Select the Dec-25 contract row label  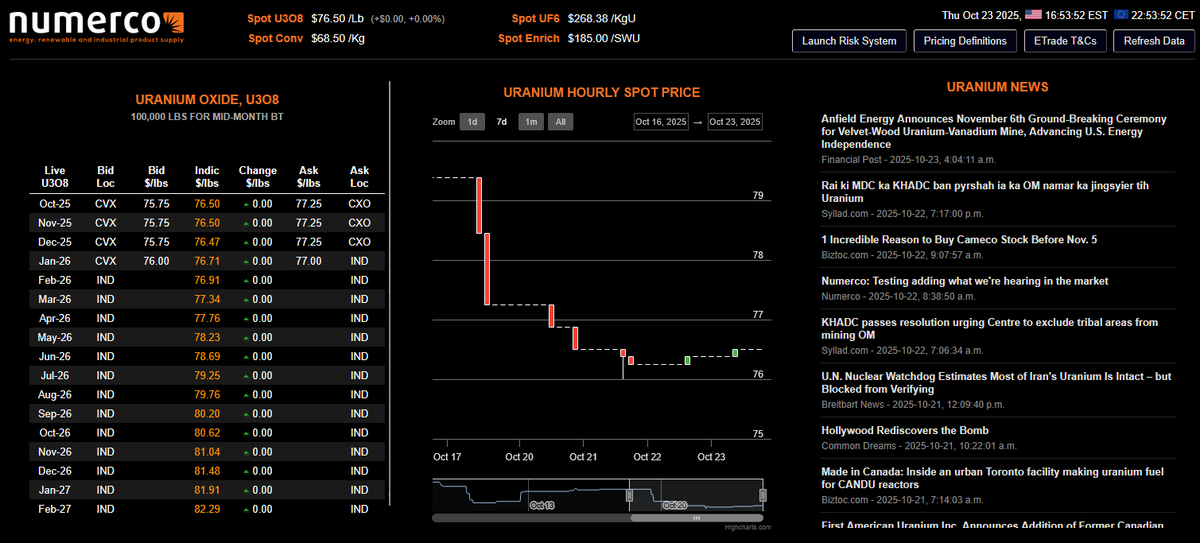[x=55, y=242]
